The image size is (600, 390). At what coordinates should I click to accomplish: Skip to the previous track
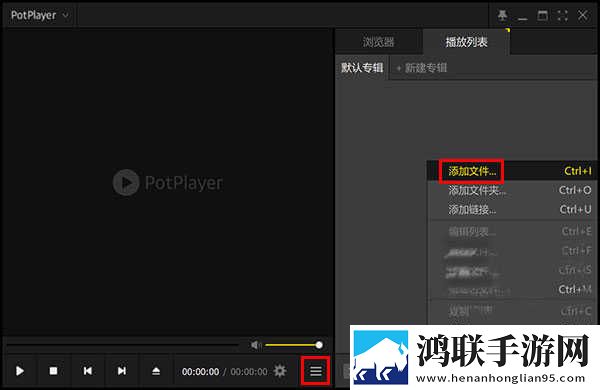88,371
